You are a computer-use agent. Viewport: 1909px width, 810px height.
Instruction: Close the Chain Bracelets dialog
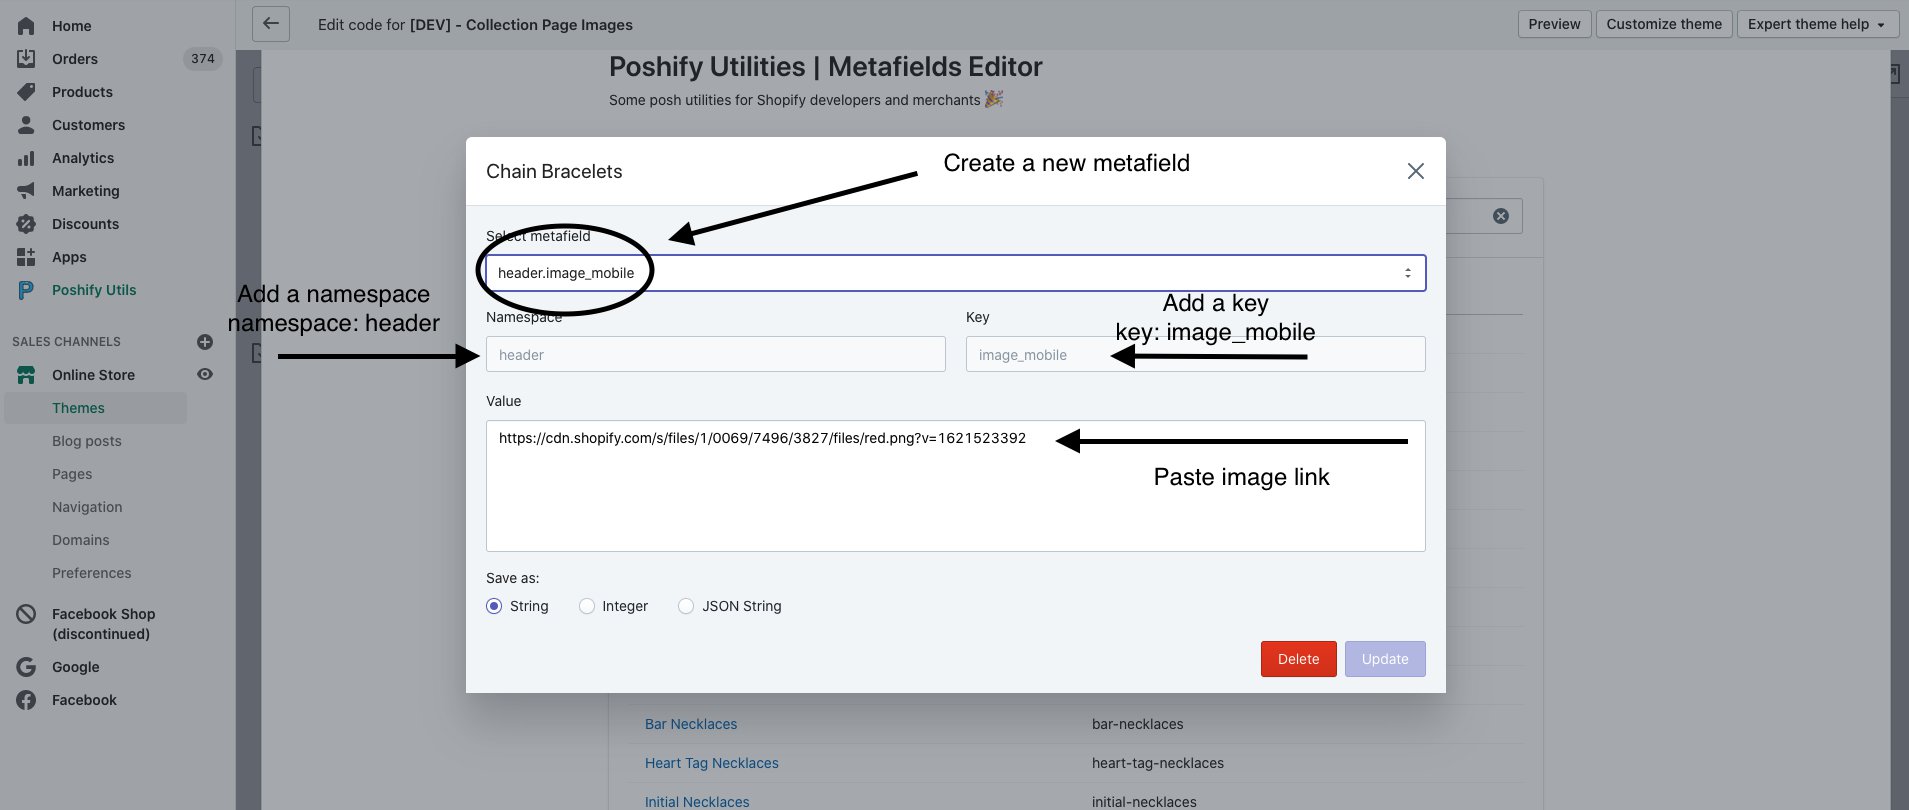pos(1415,171)
